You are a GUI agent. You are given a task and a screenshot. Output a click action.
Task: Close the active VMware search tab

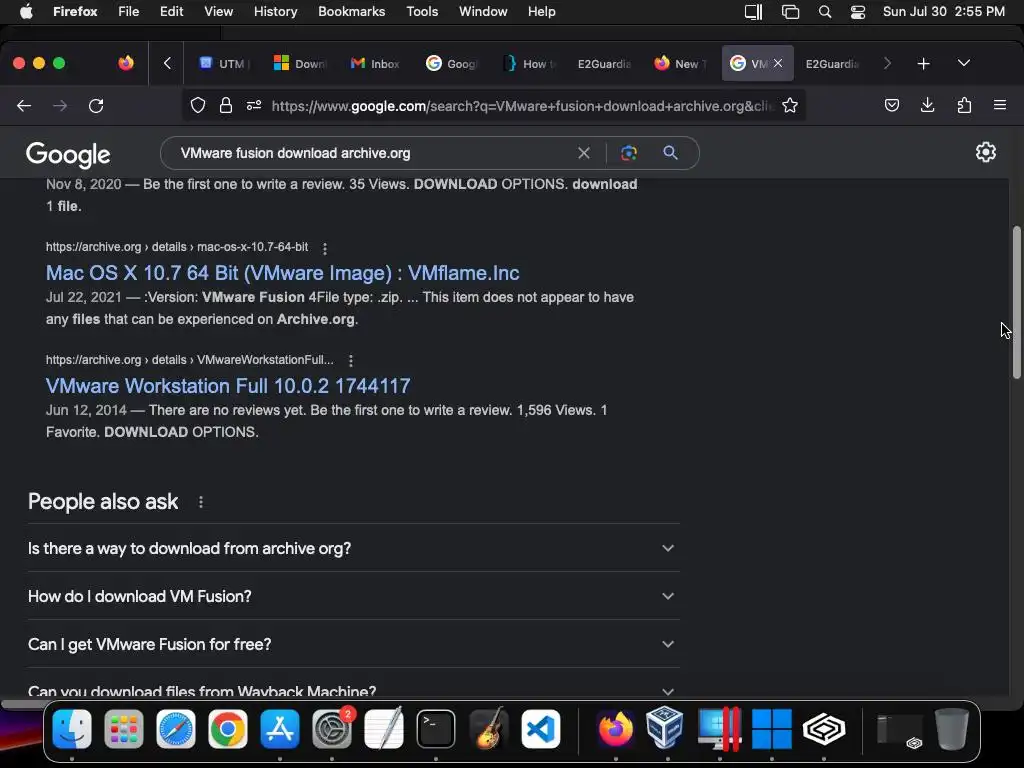click(x=778, y=63)
